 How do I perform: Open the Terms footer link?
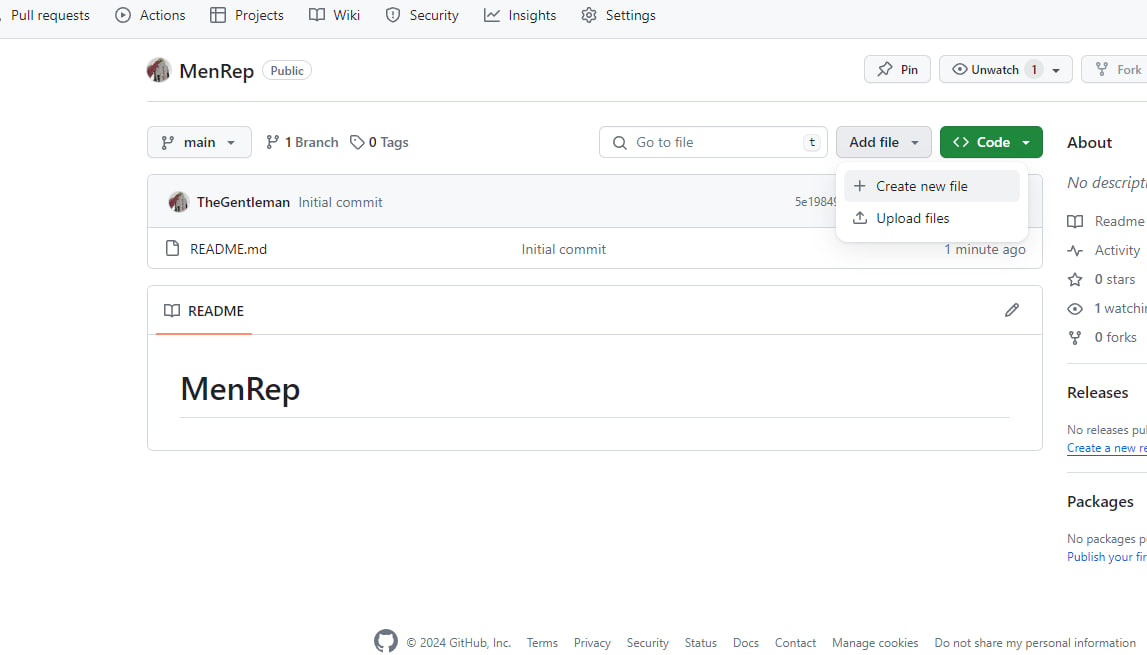coord(542,643)
